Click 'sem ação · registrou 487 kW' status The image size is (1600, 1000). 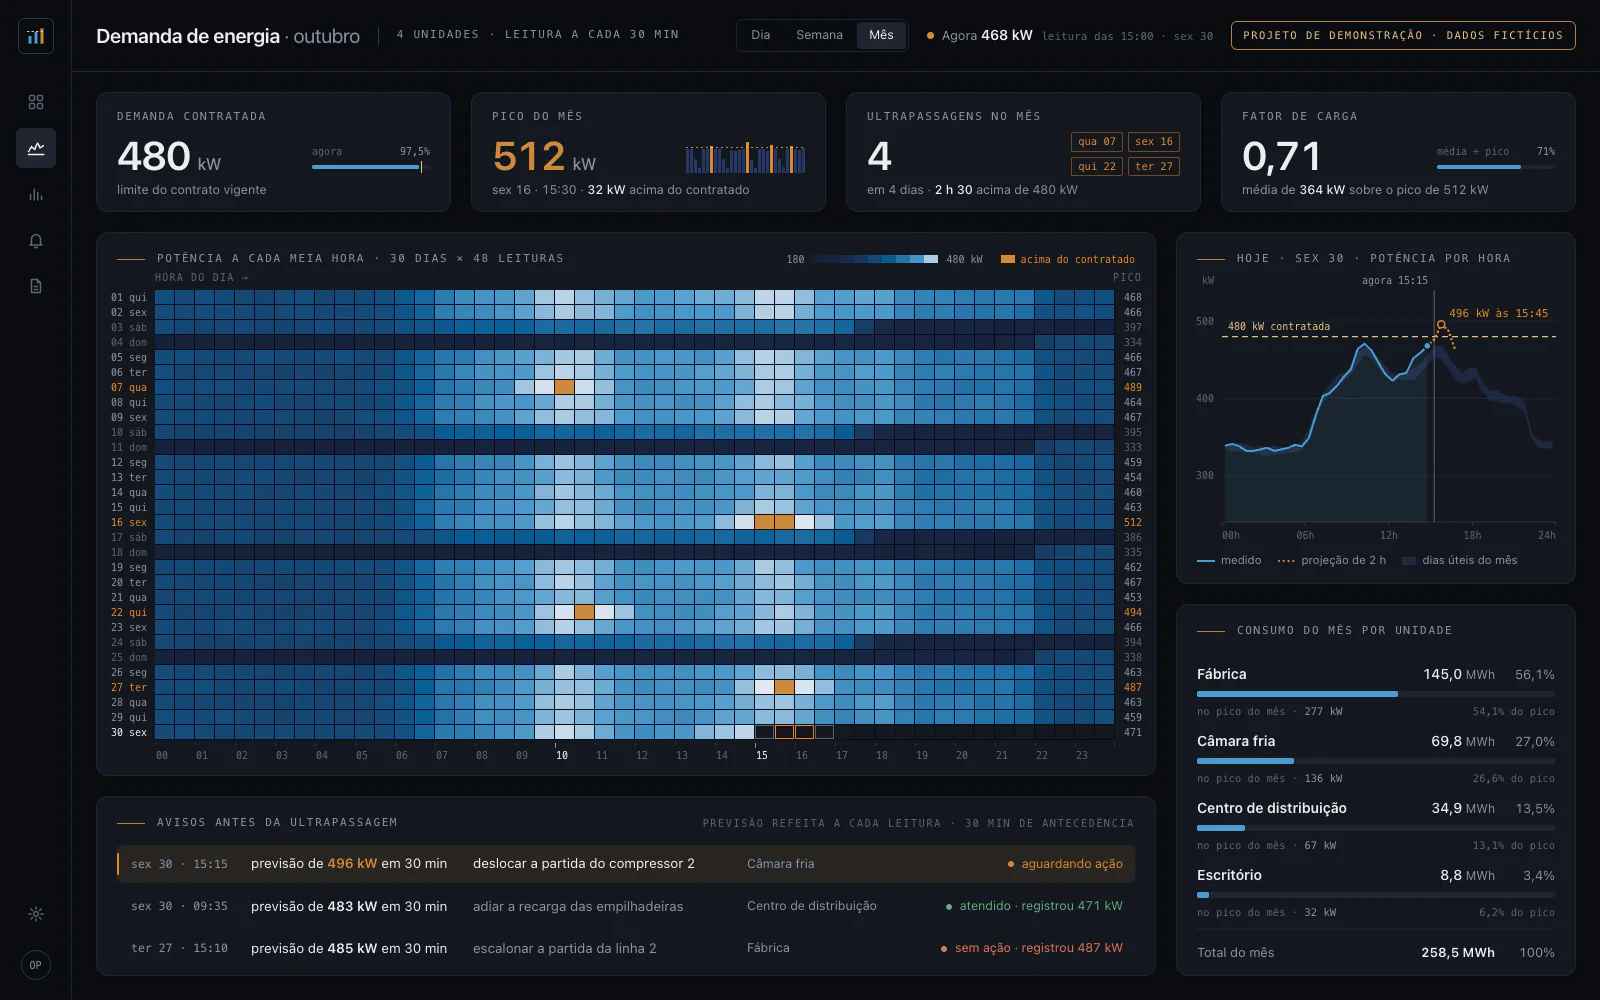click(x=1031, y=948)
